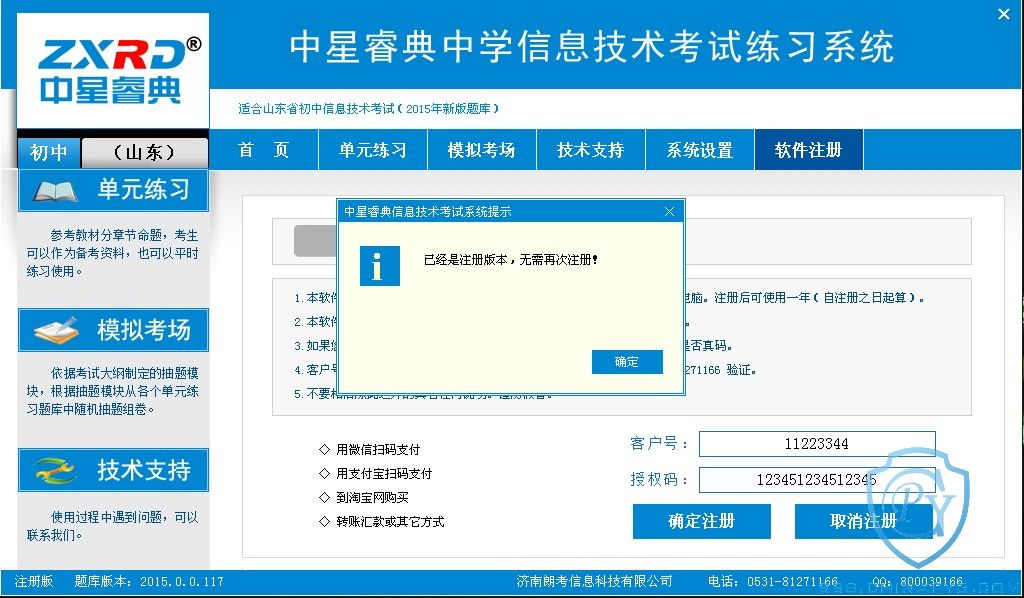Click the pencil paper icon beside 模拟考场
1024x598 pixels.
(x=55, y=330)
